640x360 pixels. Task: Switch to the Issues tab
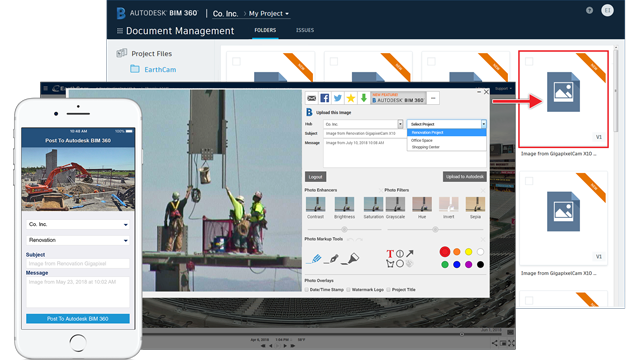point(305,30)
